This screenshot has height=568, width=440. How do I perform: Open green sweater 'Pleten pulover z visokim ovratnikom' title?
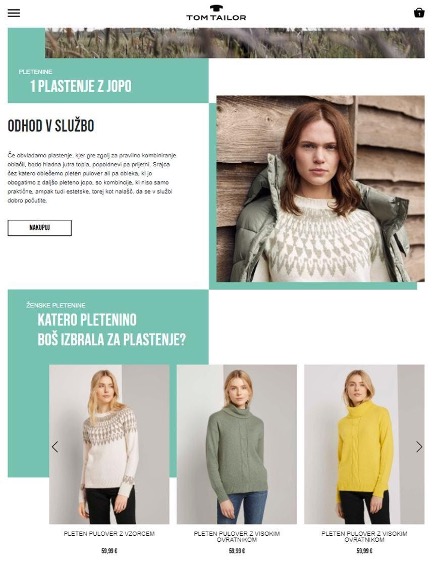tap(237, 536)
